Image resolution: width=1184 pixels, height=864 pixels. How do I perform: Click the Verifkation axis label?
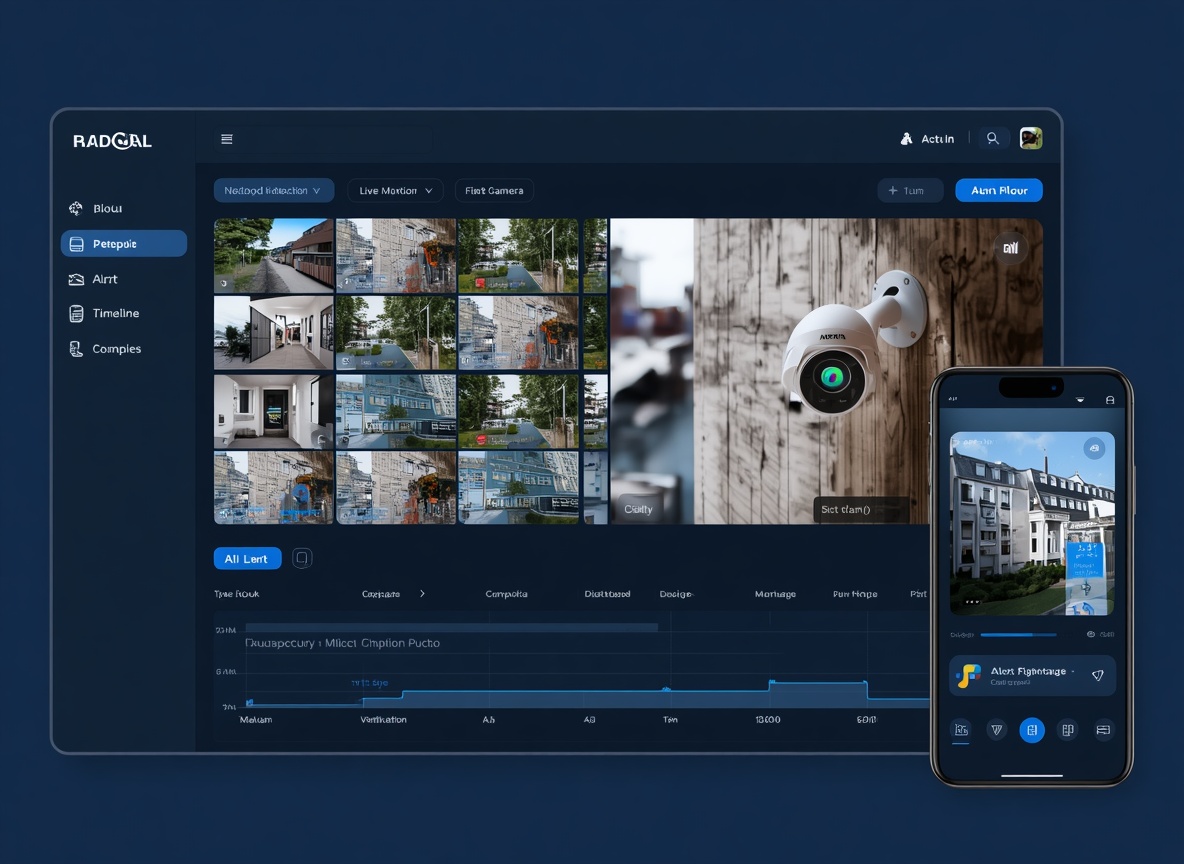pos(383,720)
